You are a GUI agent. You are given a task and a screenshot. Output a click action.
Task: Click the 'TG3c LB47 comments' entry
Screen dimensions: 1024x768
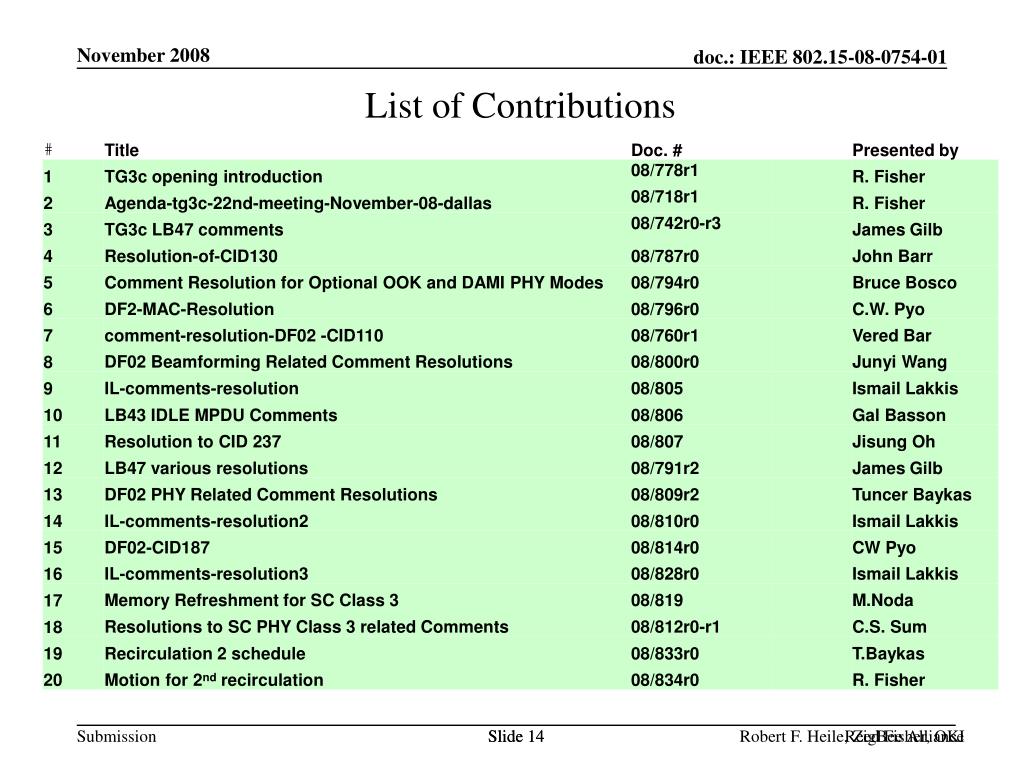click(194, 230)
